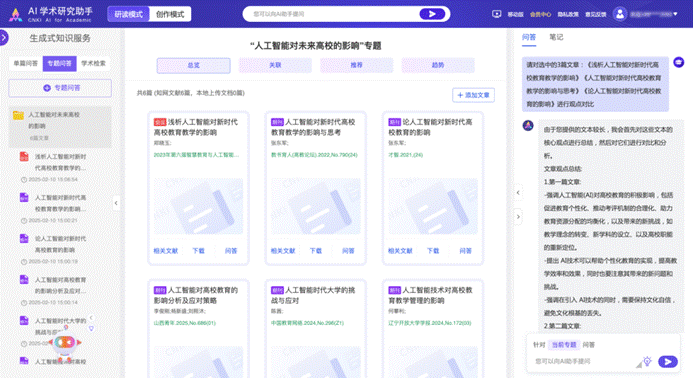Screen dimensions: 693x378
Task: Click the lightbulb suggestion icon in chat input
Action: pyautogui.click(x=647, y=361)
